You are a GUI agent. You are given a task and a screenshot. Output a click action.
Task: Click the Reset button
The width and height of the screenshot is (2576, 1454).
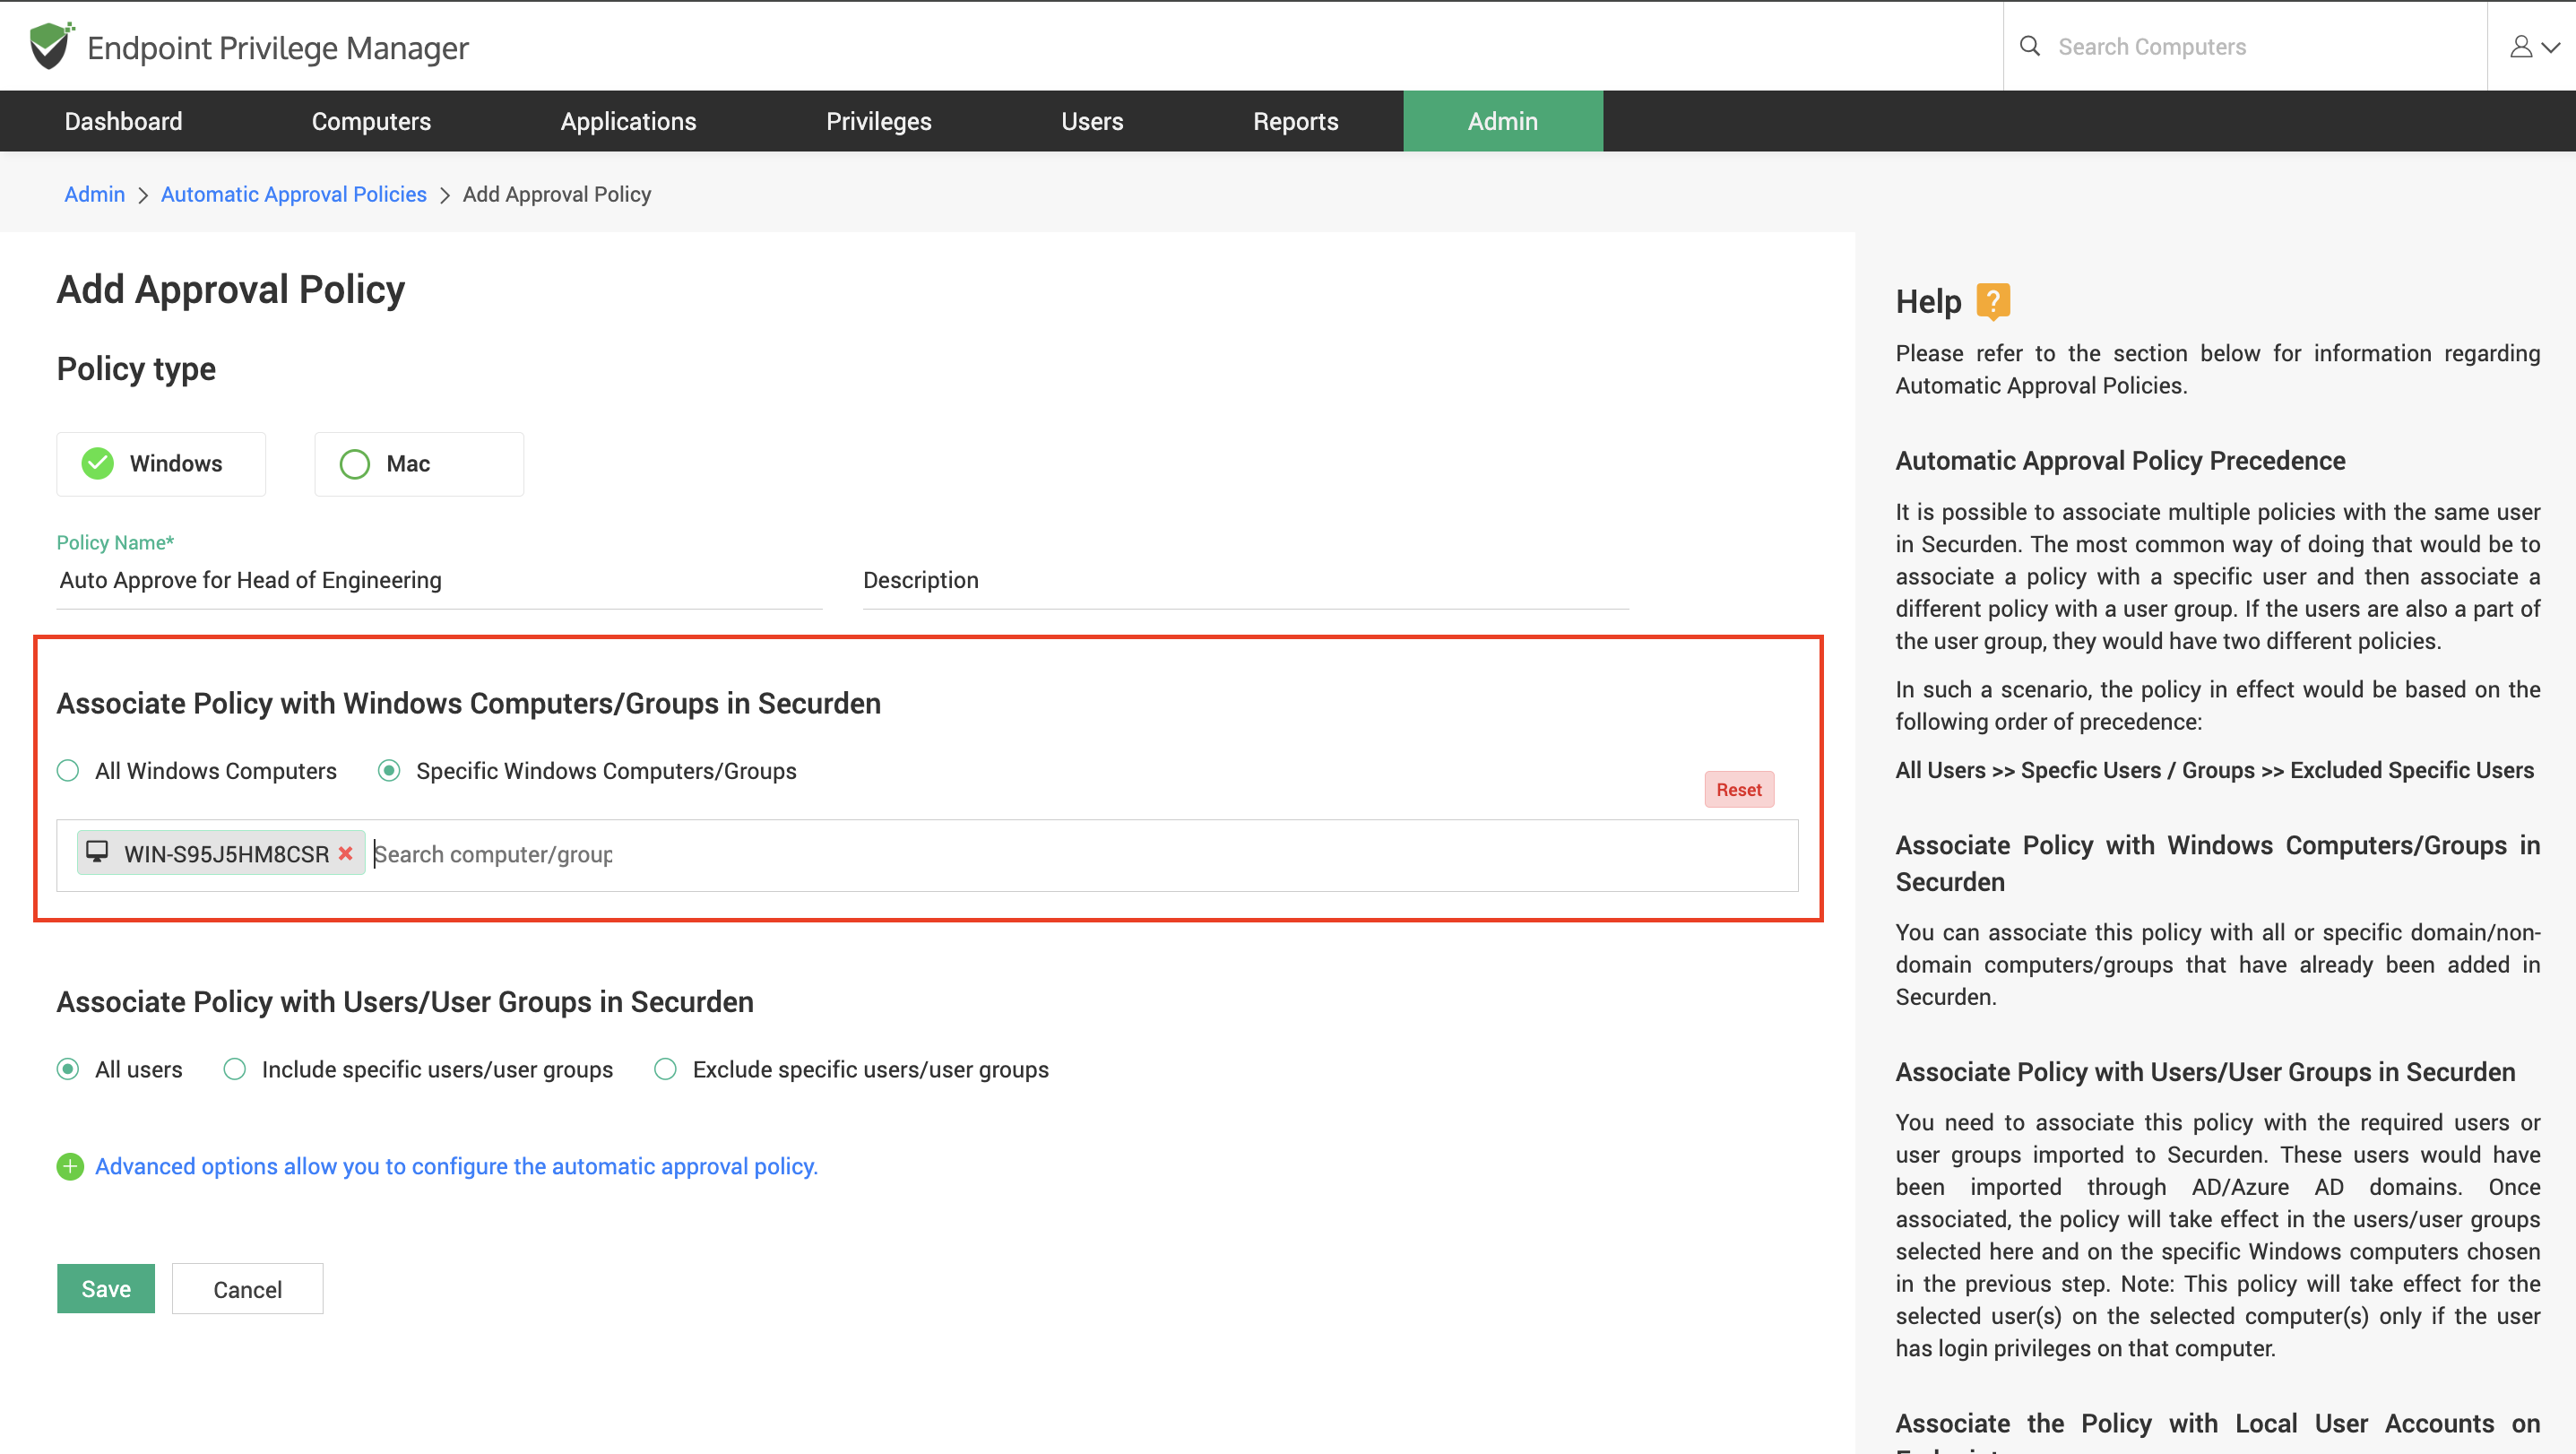tap(1738, 789)
